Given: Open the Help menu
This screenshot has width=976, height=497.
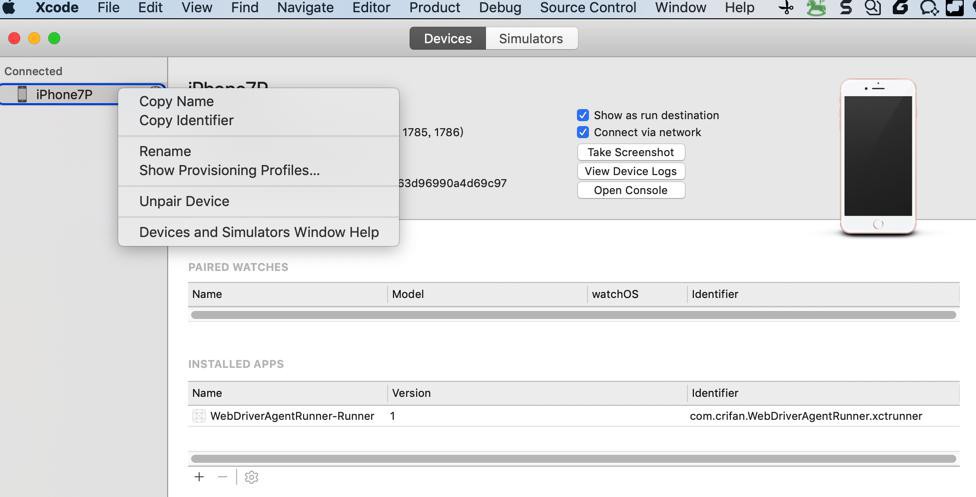Looking at the screenshot, I should coord(739,7).
